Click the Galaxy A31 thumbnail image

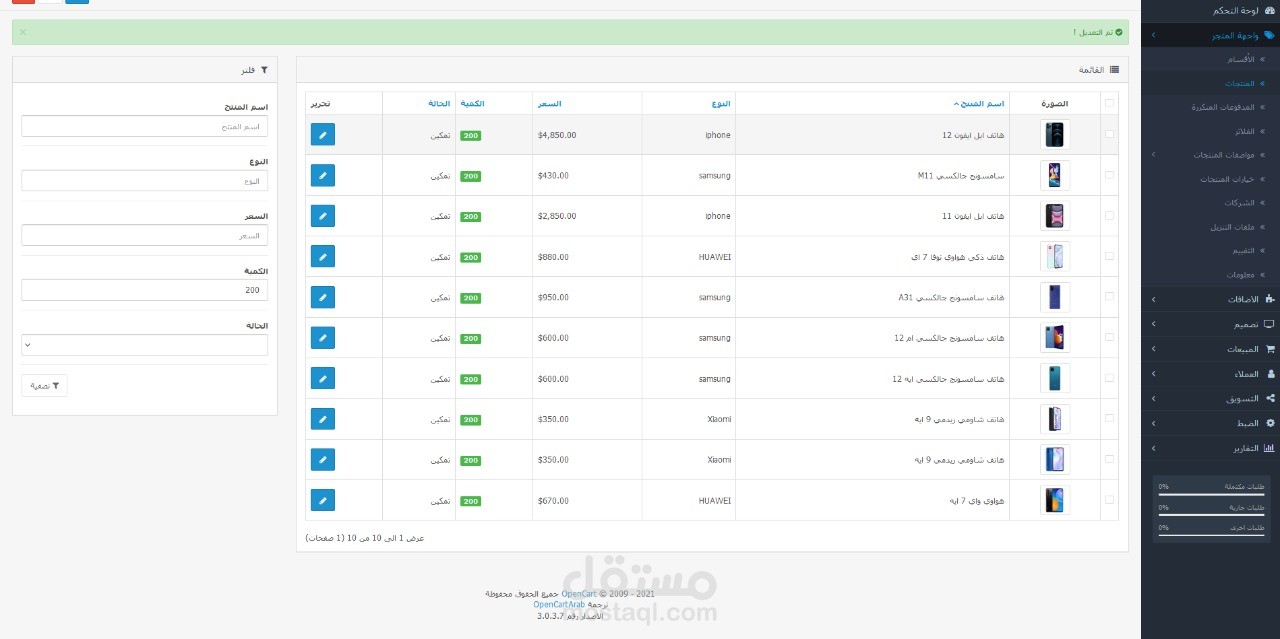1055,297
